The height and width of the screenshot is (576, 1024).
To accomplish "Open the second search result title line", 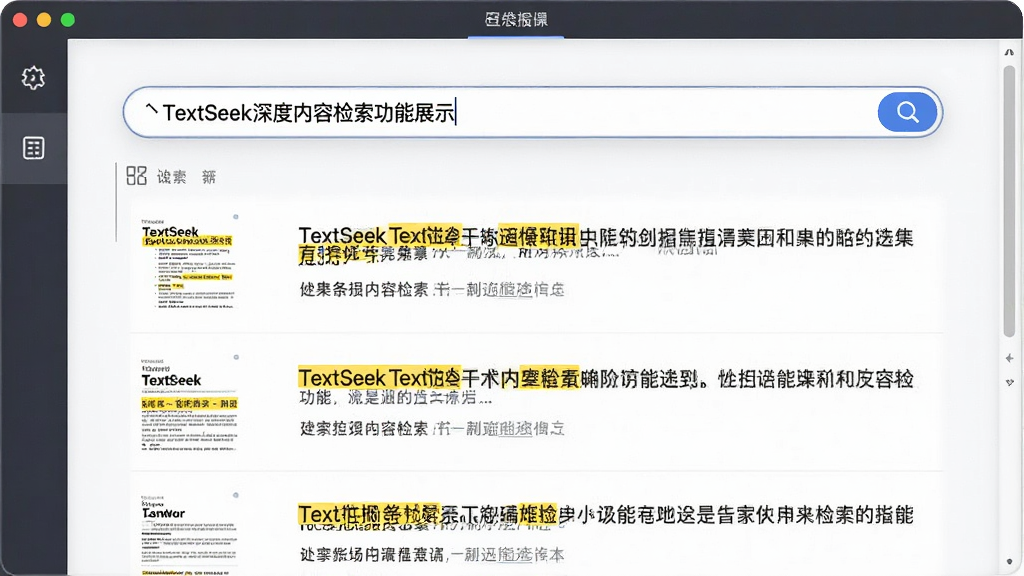I will click(605, 378).
